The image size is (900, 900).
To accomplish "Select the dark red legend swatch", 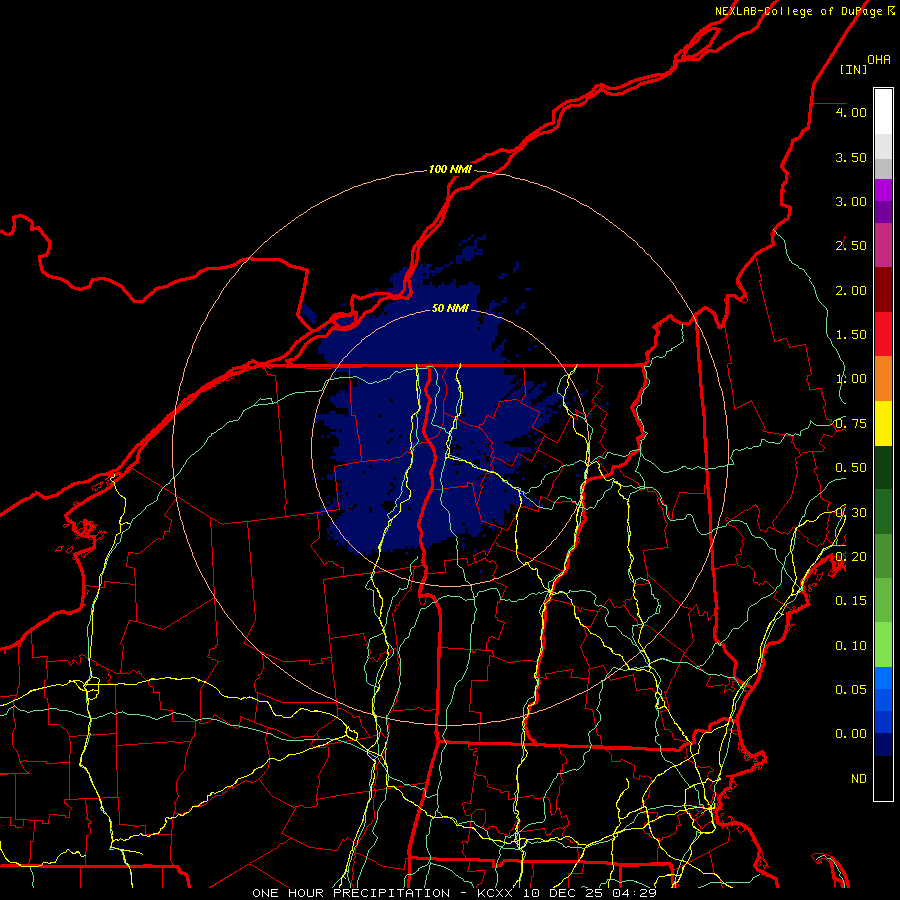I will coord(883,290).
